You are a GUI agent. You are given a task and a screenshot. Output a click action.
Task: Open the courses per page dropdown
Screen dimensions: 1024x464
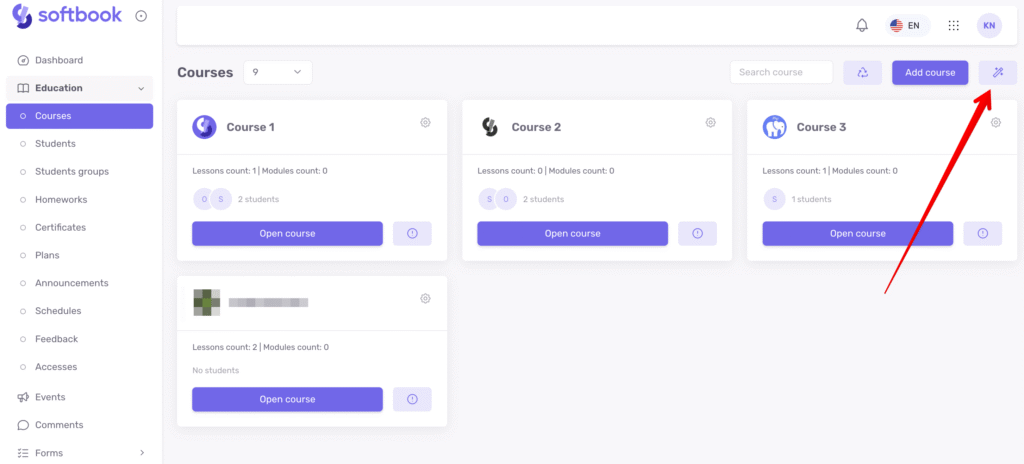(x=278, y=72)
